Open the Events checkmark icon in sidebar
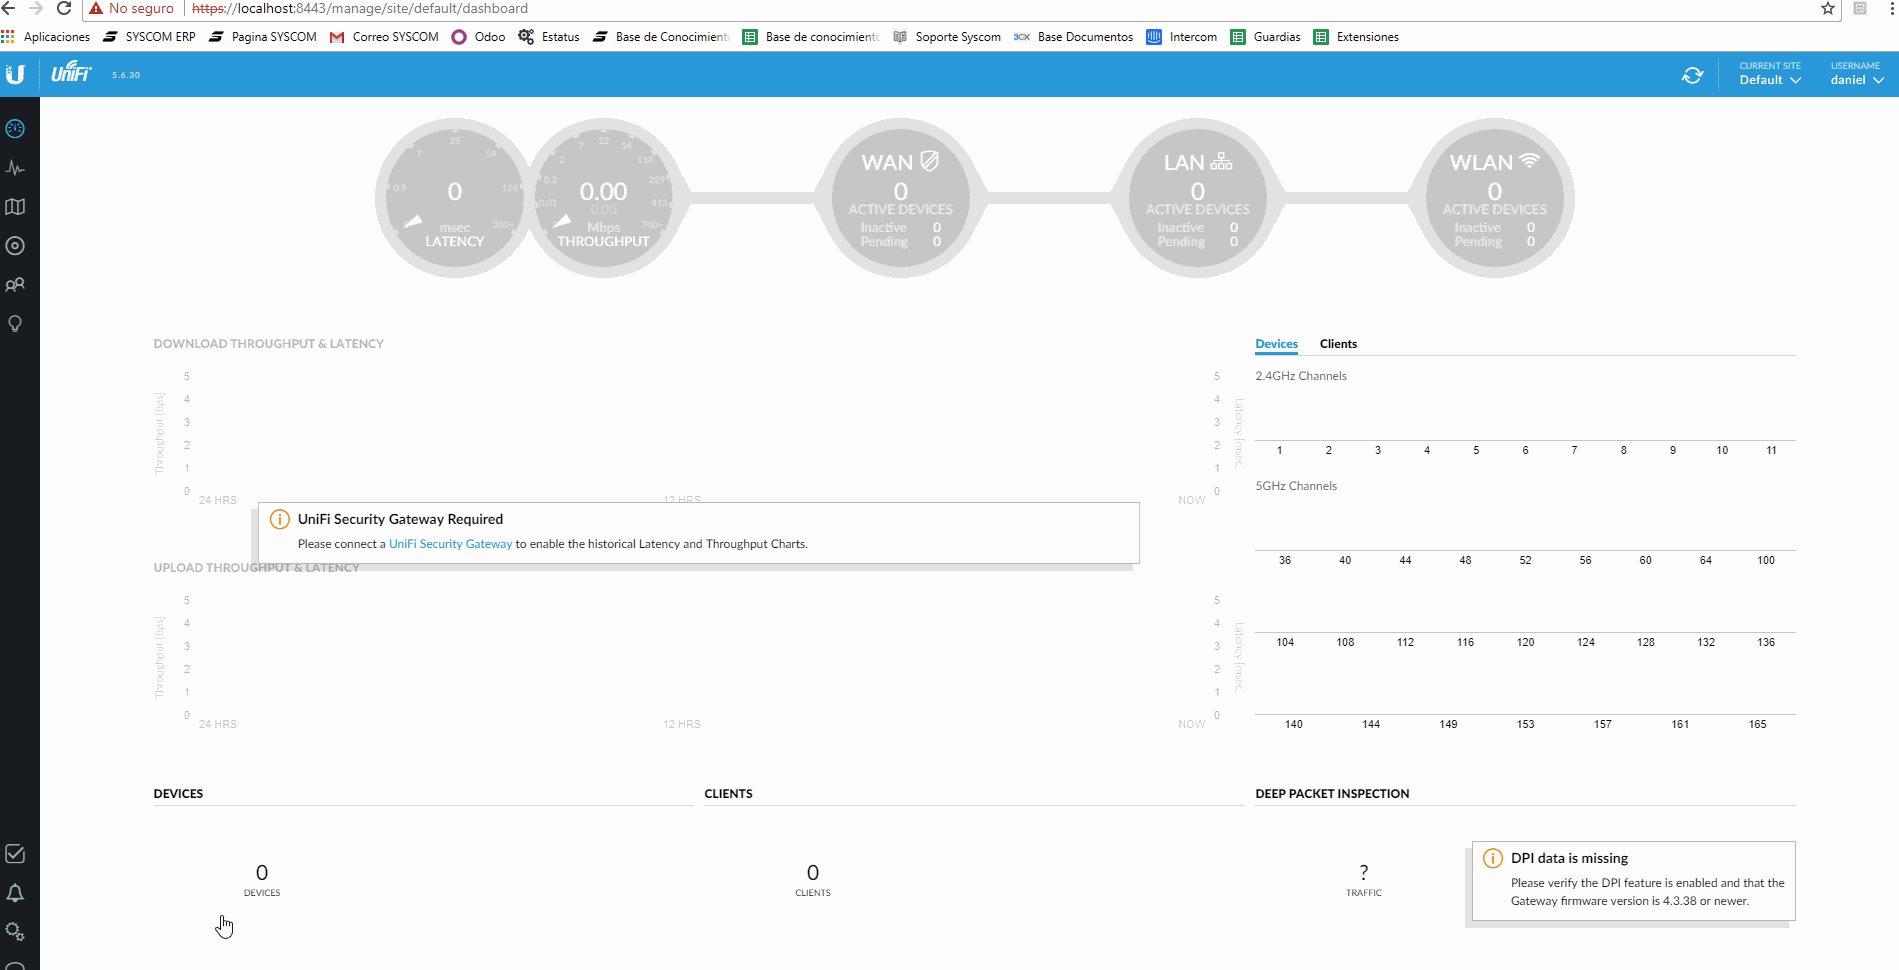Image resolution: width=1899 pixels, height=970 pixels. coord(15,854)
